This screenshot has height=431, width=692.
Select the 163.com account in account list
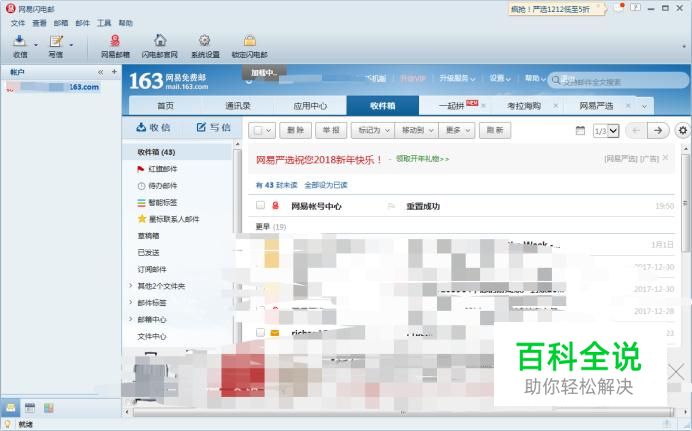pyautogui.click(x=52, y=87)
